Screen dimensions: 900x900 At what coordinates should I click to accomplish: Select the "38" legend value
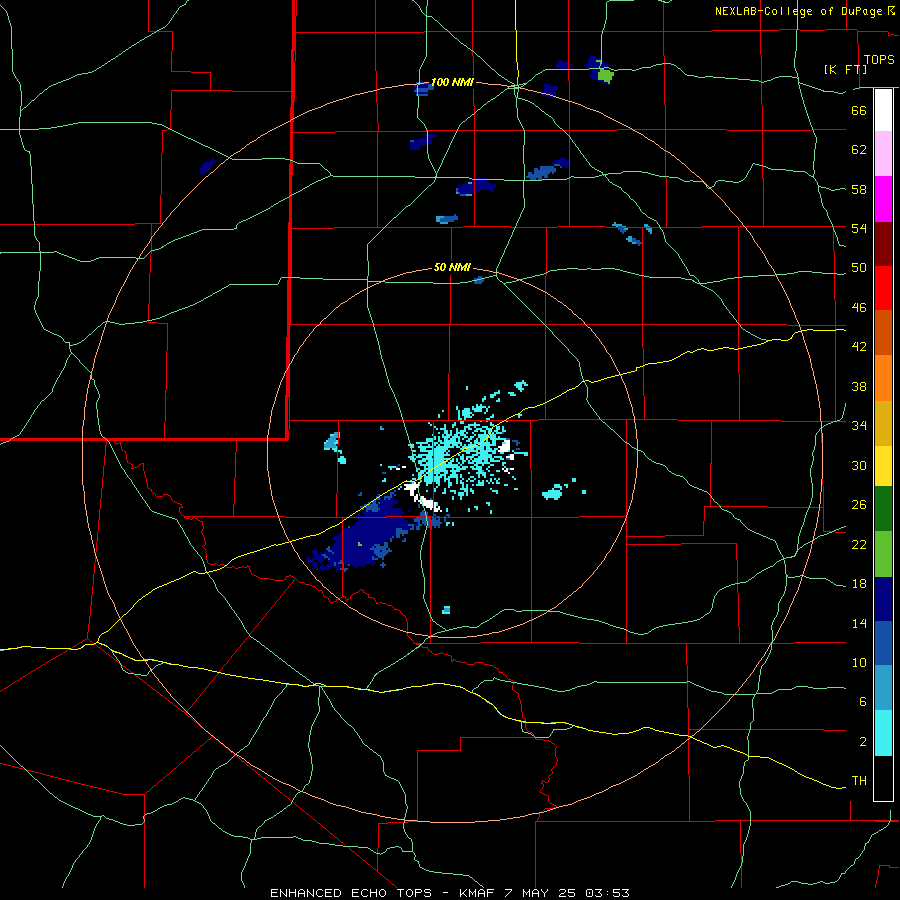pos(859,386)
